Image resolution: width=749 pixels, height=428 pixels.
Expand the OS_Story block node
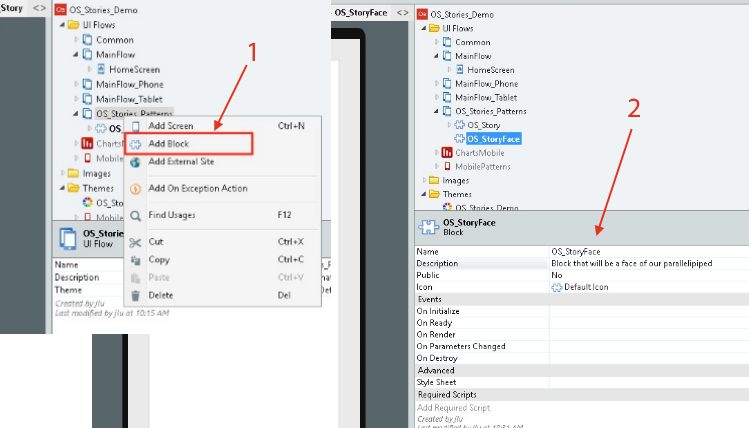point(449,125)
